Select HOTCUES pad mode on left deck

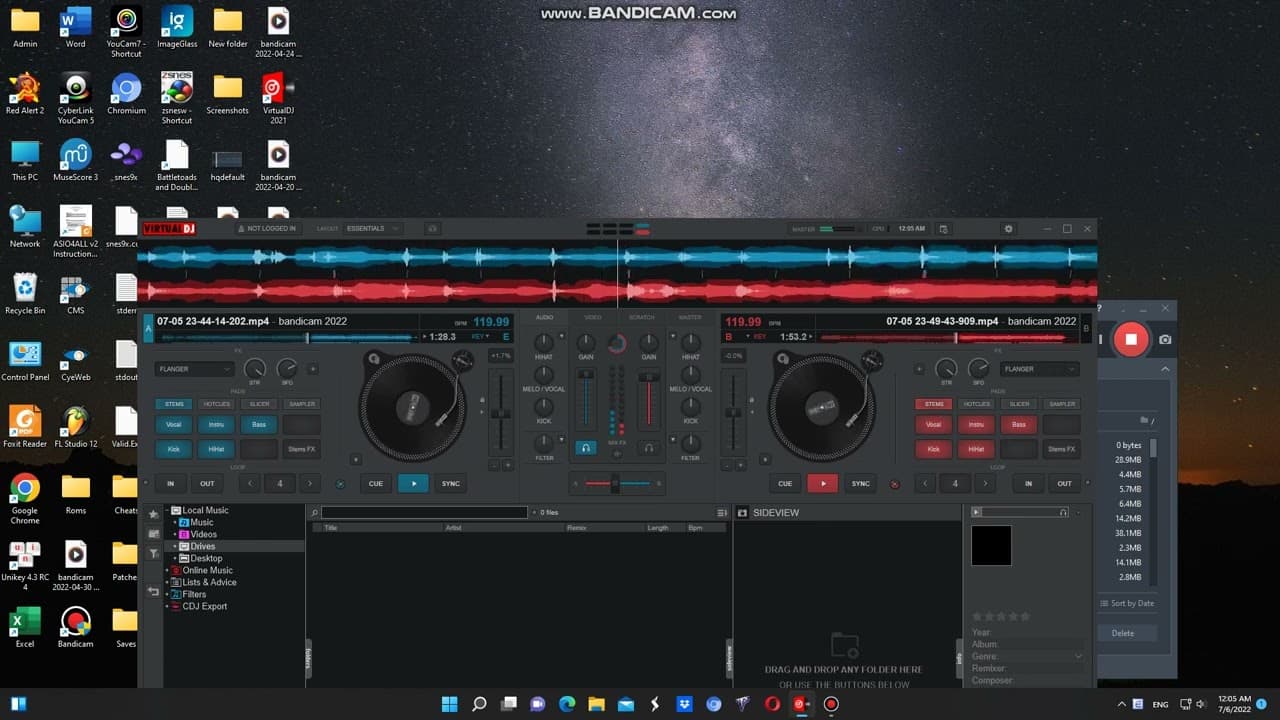pyautogui.click(x=217, y=404)
